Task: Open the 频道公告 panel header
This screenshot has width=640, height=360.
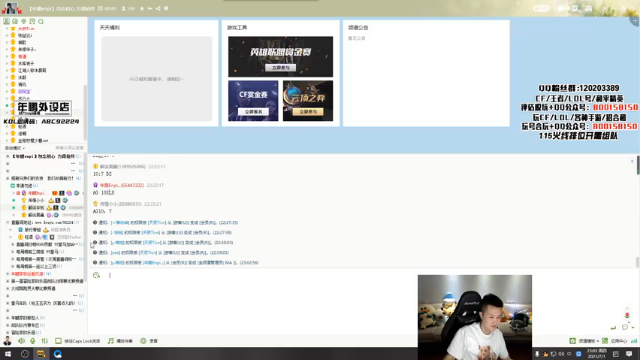Action: pyautogui.click(x=358, y=27)
